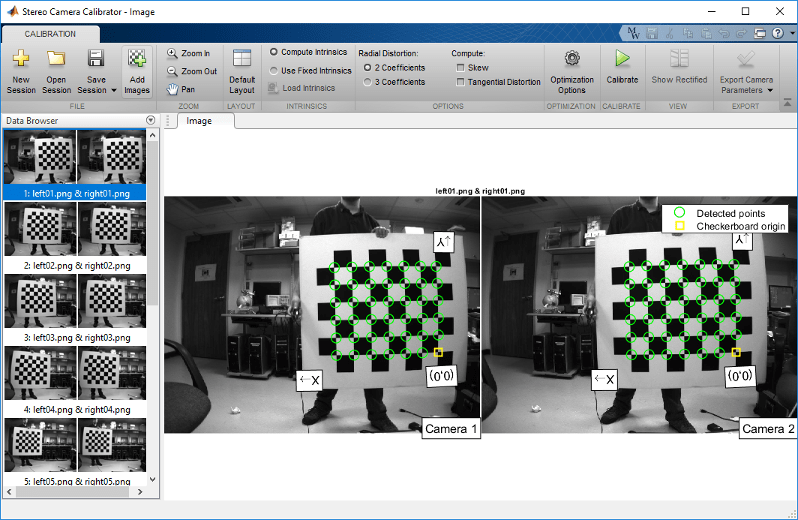798x520 pixels.
Task: Click Data Browser scroll left arrow
Action: 9,492
